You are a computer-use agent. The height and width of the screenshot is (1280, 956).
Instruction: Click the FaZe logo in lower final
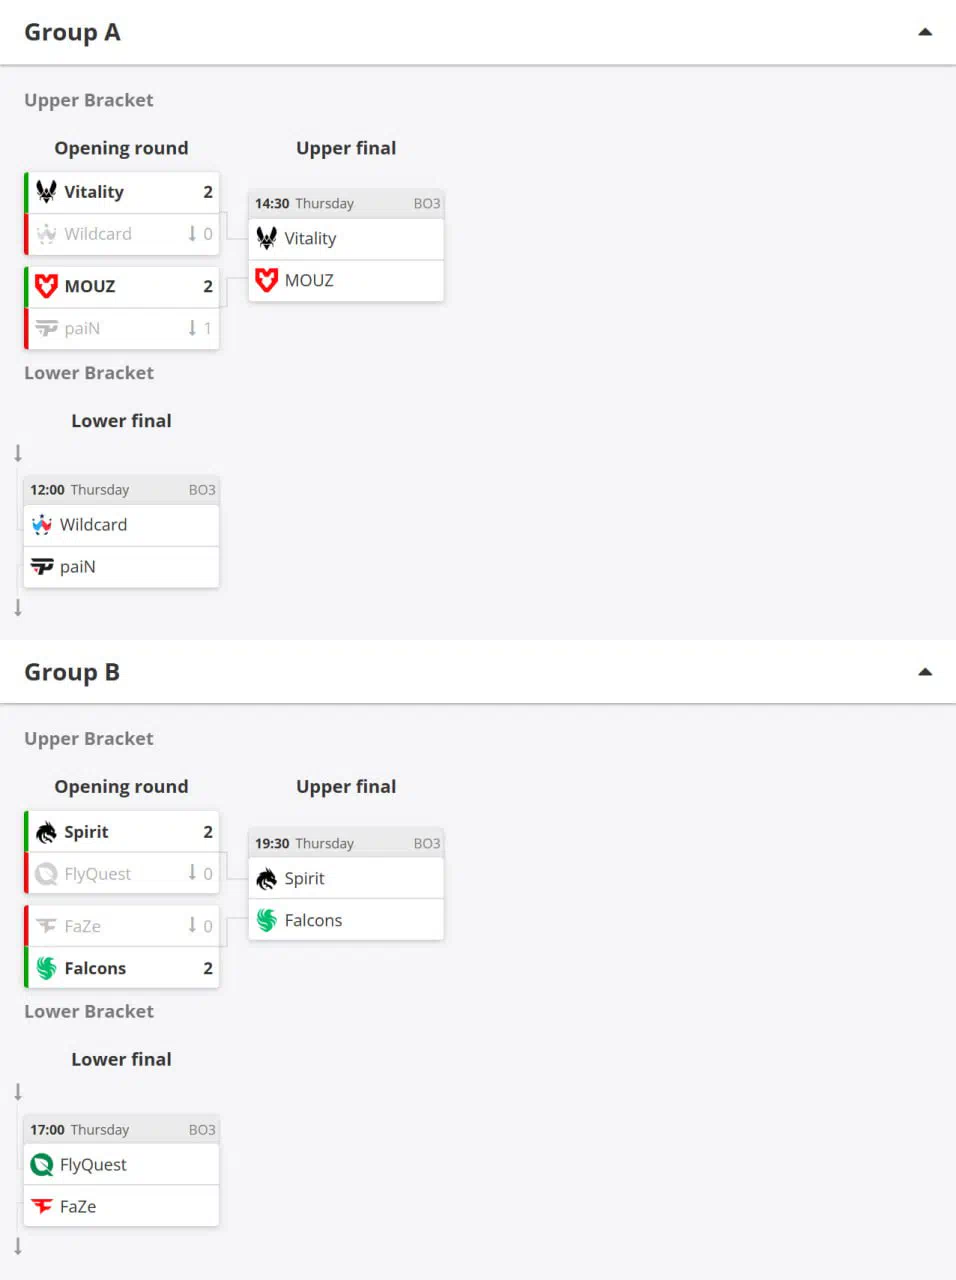(x=42, y=1207)
